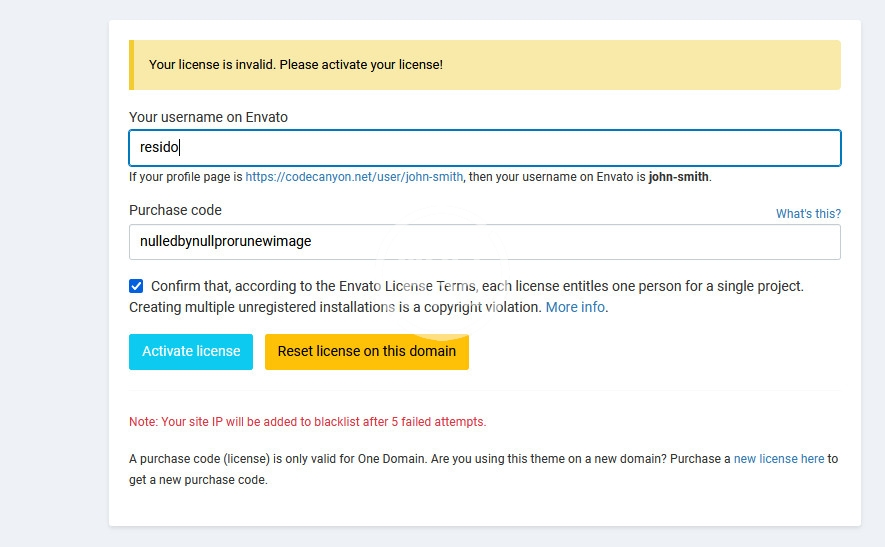Click the red blacklist note text

307,422
